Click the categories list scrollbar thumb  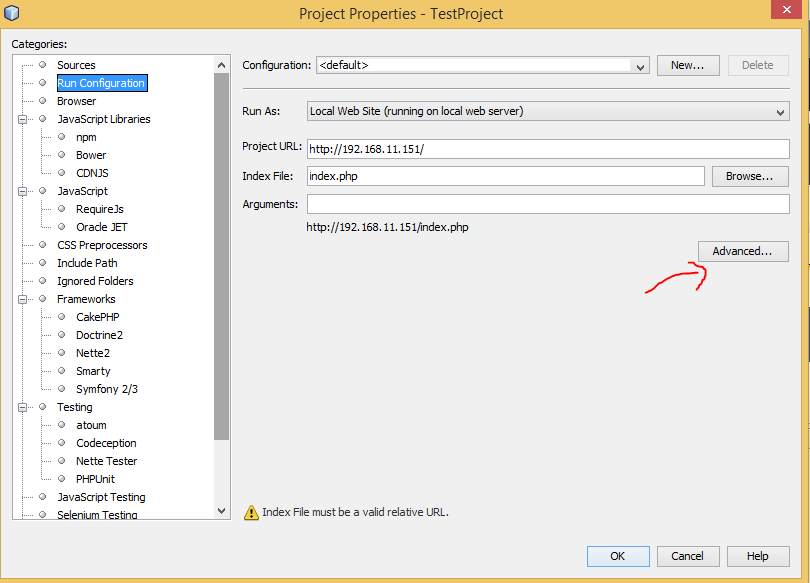[222, 257]
